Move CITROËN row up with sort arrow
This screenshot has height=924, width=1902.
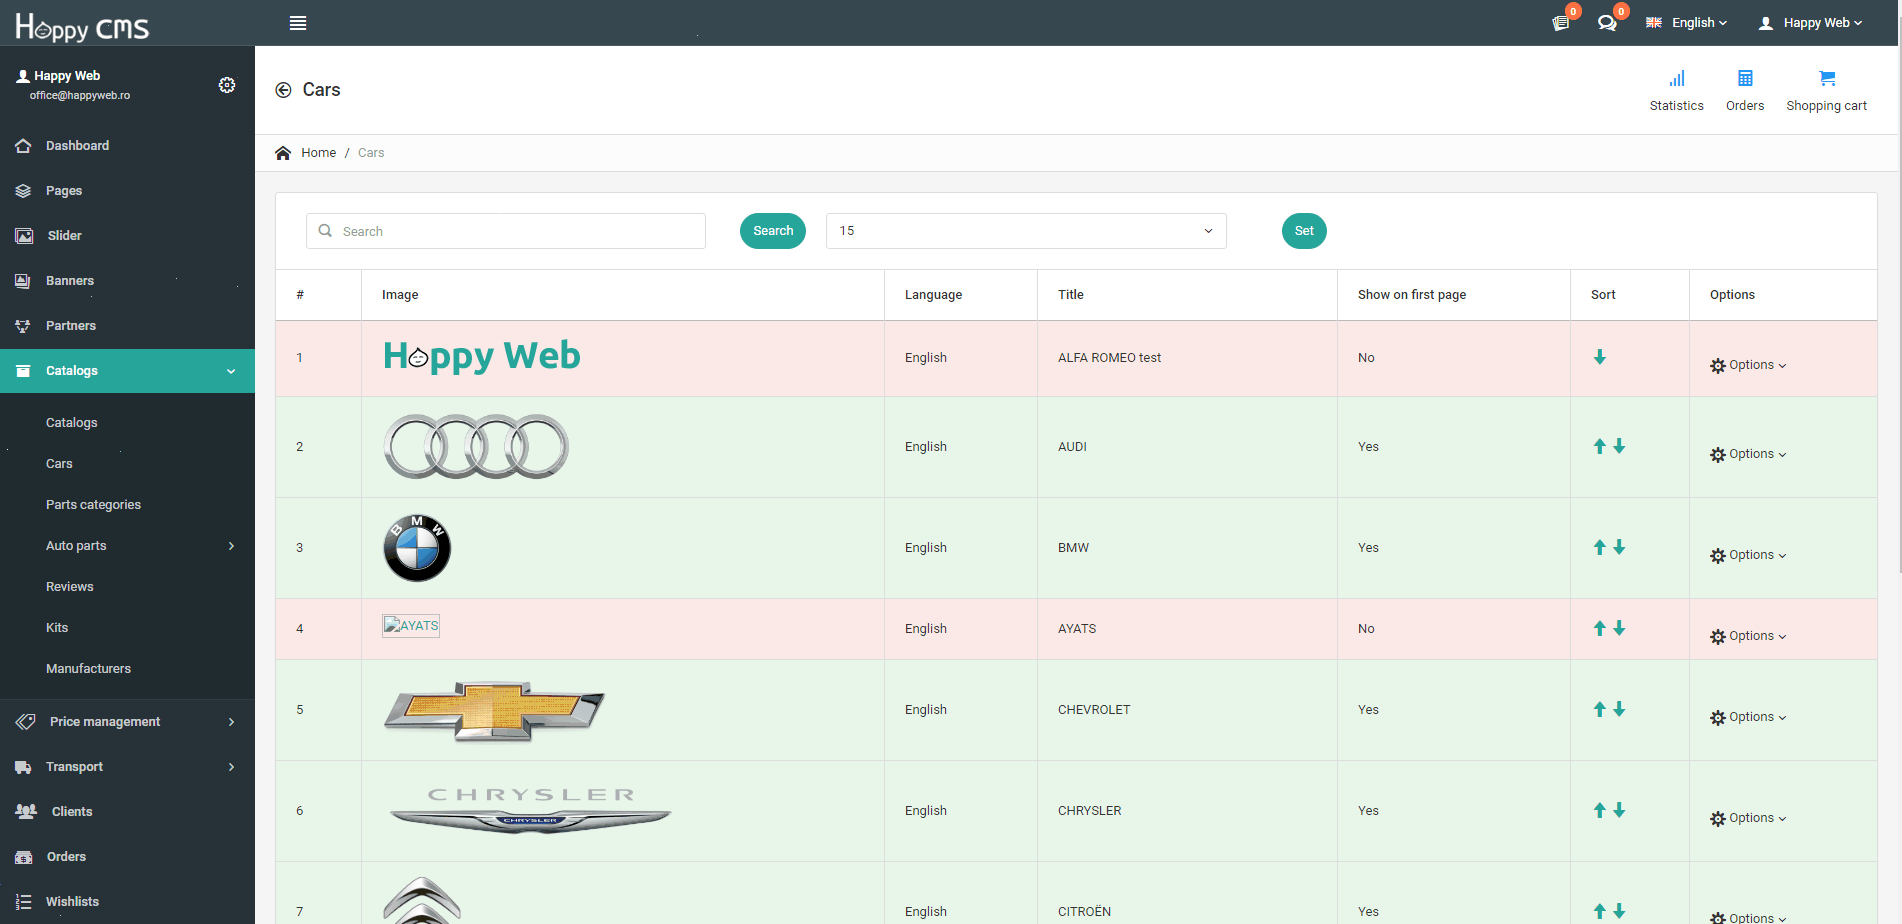(x=1600, y=911)
